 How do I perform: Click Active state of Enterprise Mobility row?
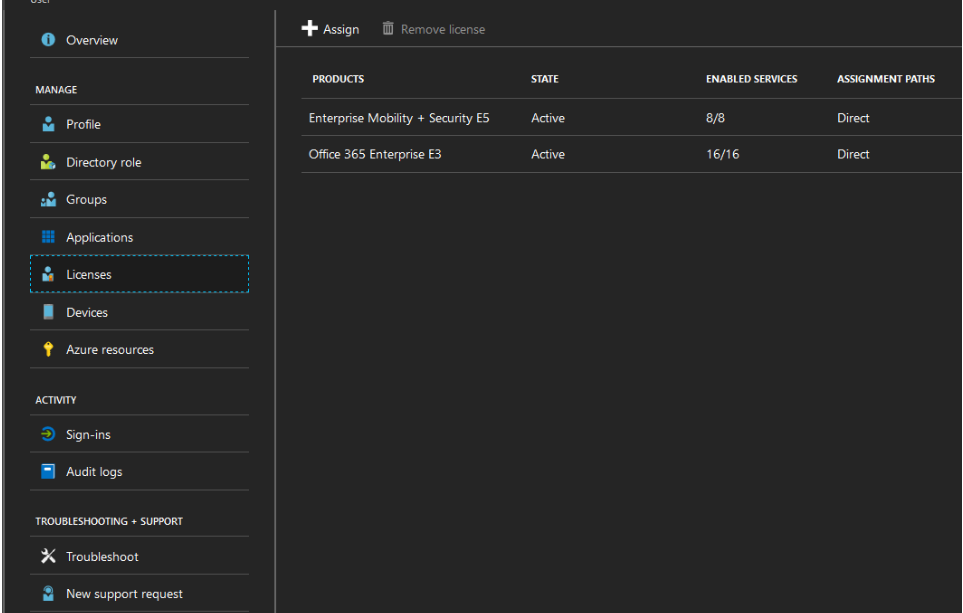548,118
